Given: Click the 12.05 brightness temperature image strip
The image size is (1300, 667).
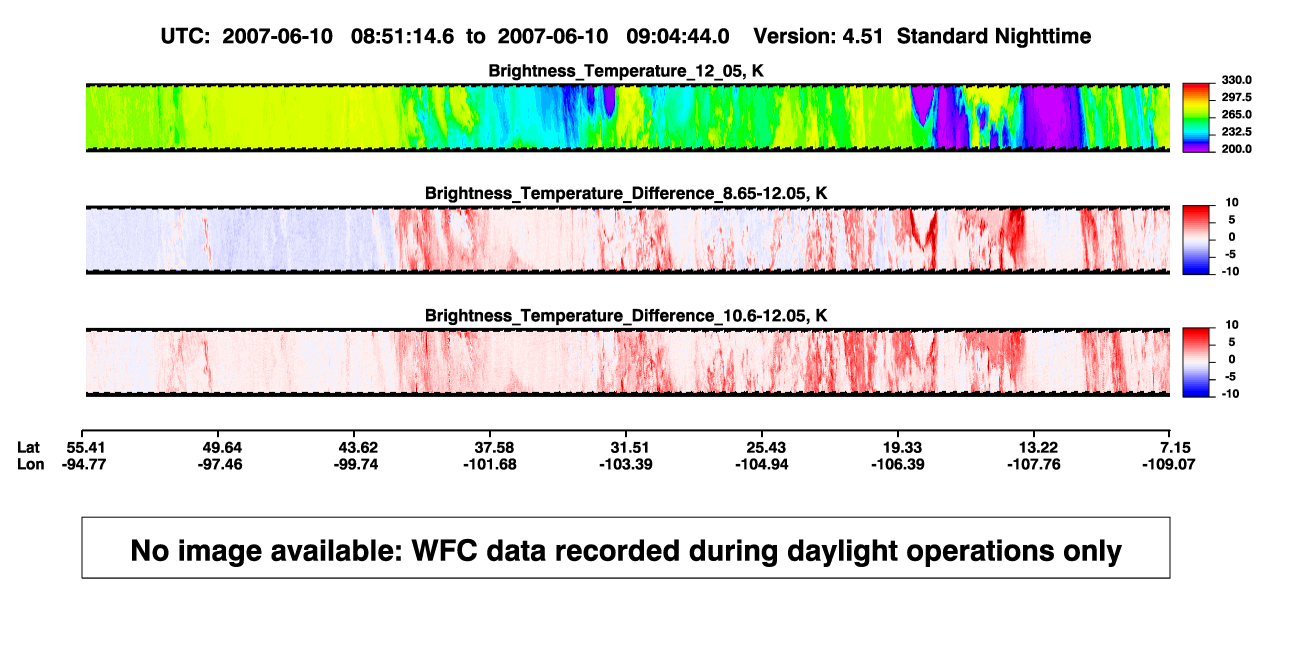Looking at the screenshot, I should [626, 118].
